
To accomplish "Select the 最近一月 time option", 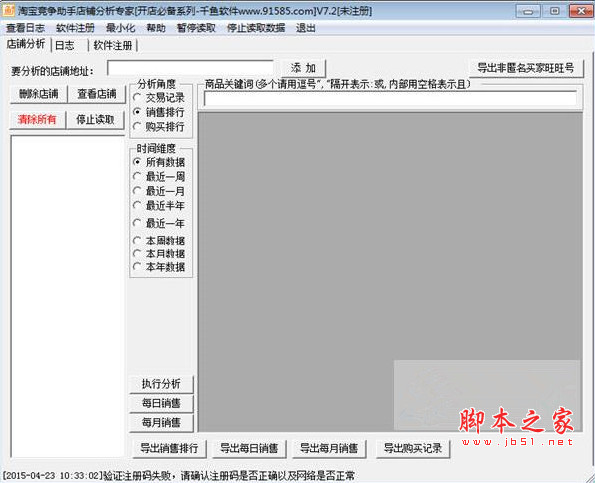I will tap(159, 191).
